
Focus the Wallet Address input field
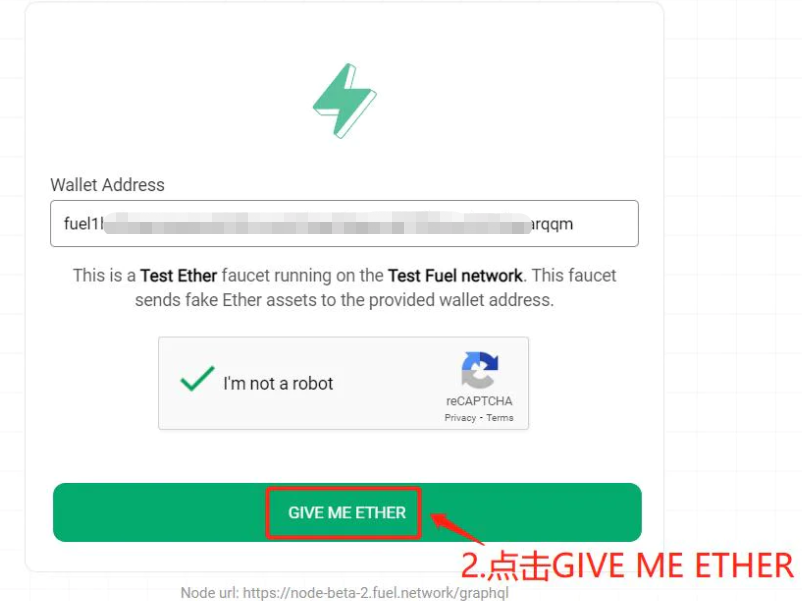[x=344, y=224]
